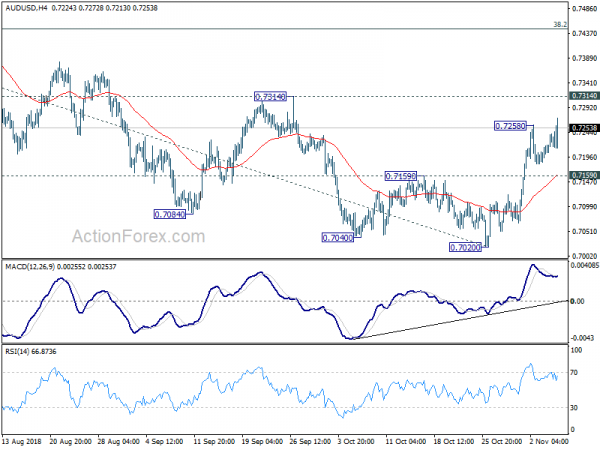Click the 38.2 Fibonacci level label

(x=560, y=24)
